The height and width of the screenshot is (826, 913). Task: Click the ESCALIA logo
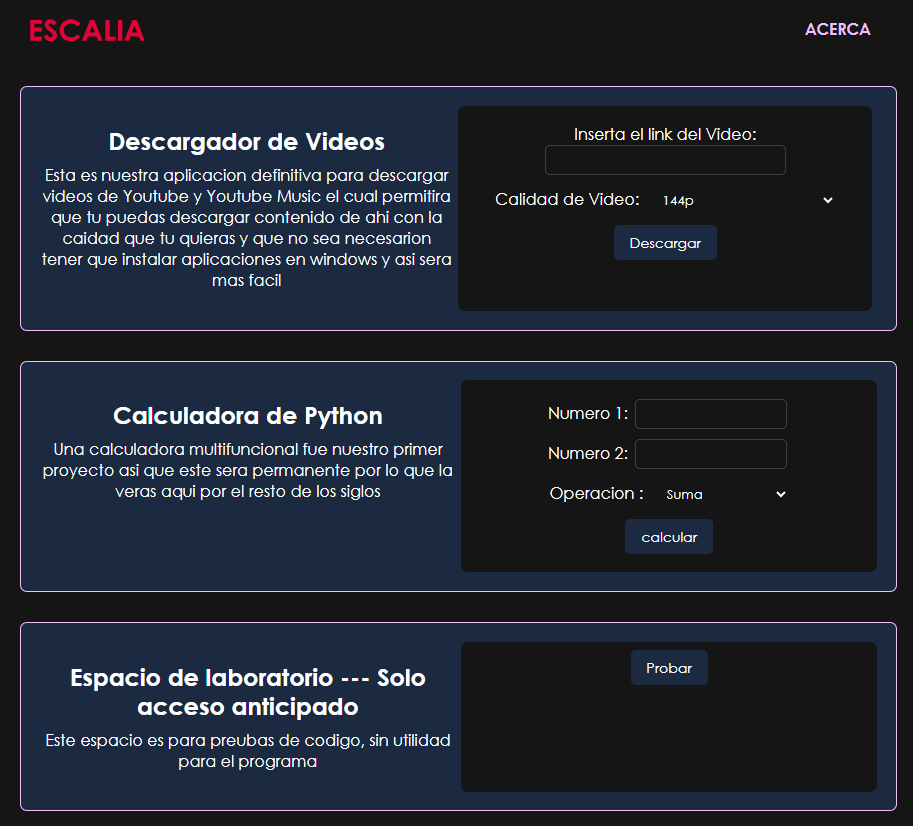coord(87,31)
